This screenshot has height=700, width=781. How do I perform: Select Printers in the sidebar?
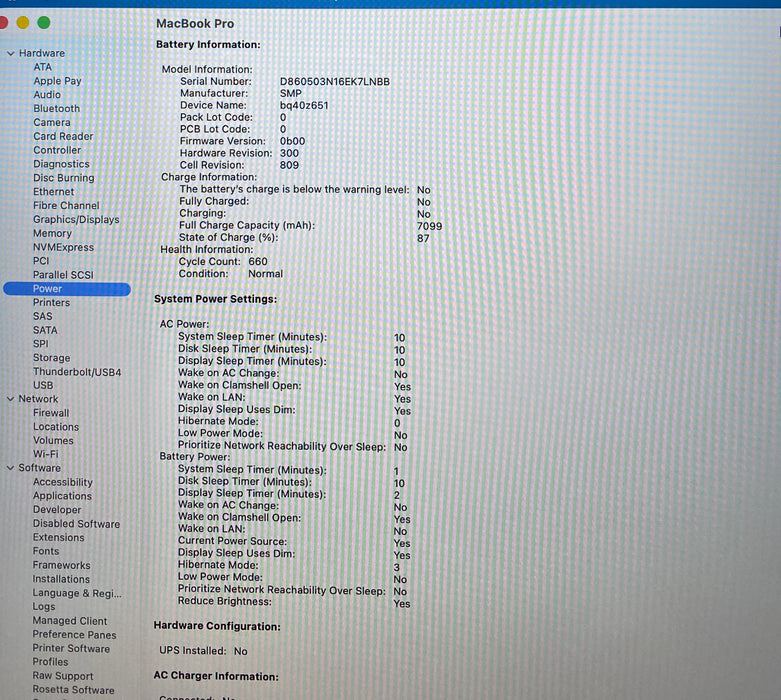[51, 302]
